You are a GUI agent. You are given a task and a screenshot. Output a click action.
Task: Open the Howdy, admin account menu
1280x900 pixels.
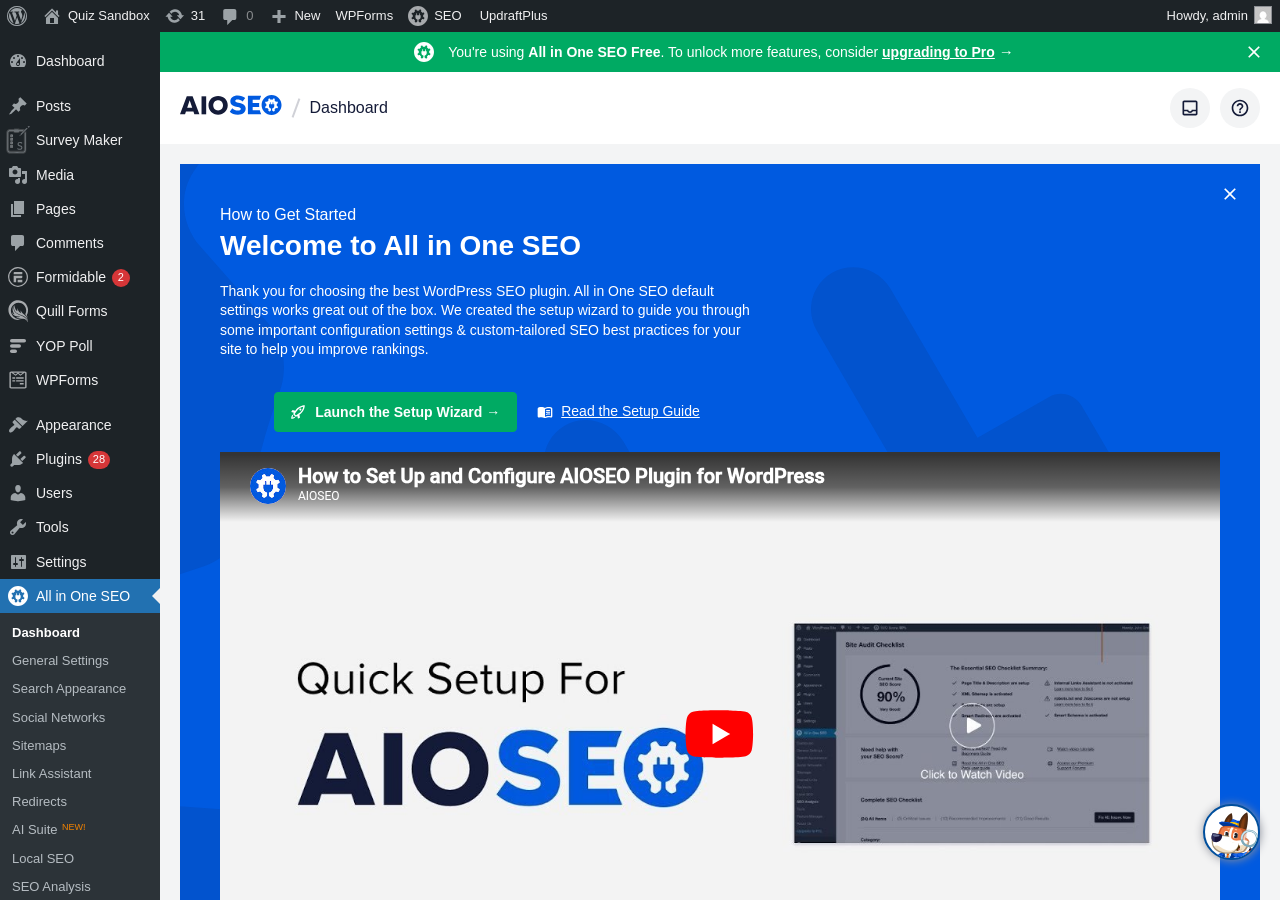[1218, 16]
